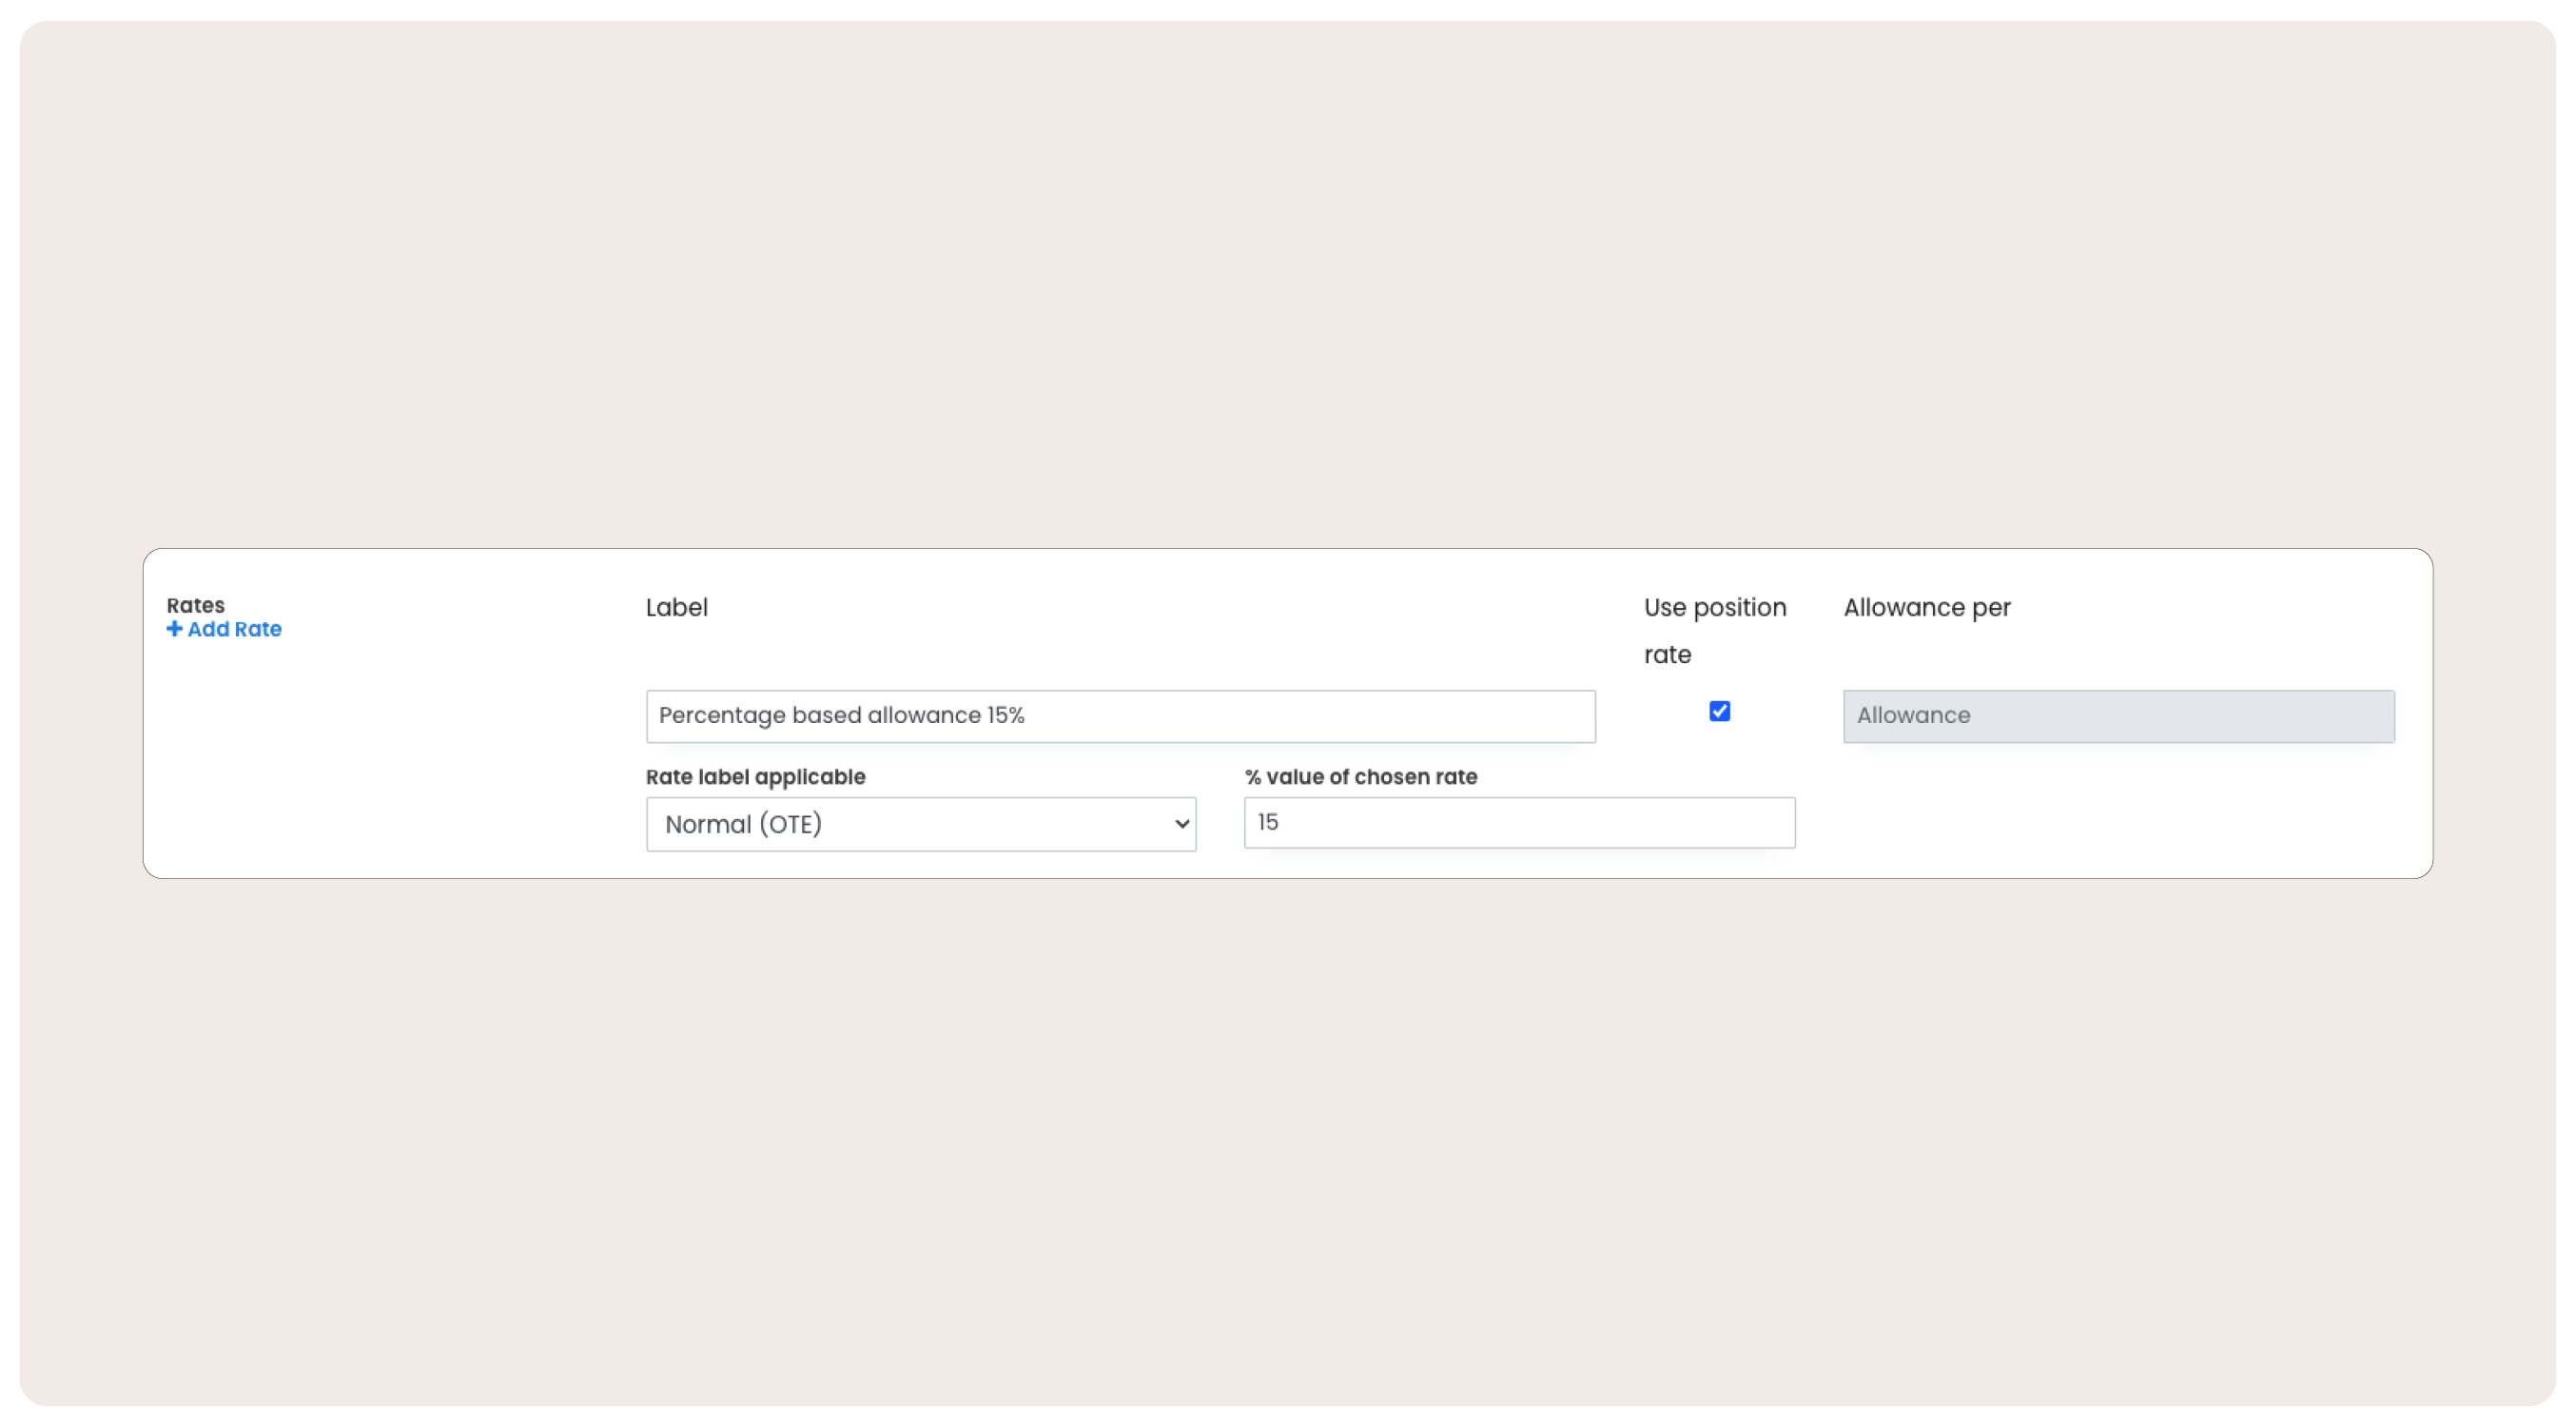The height and width of the screenshot is (1427, 2576).
Task: Click the Label column header
Action: [x=676, y=607]
